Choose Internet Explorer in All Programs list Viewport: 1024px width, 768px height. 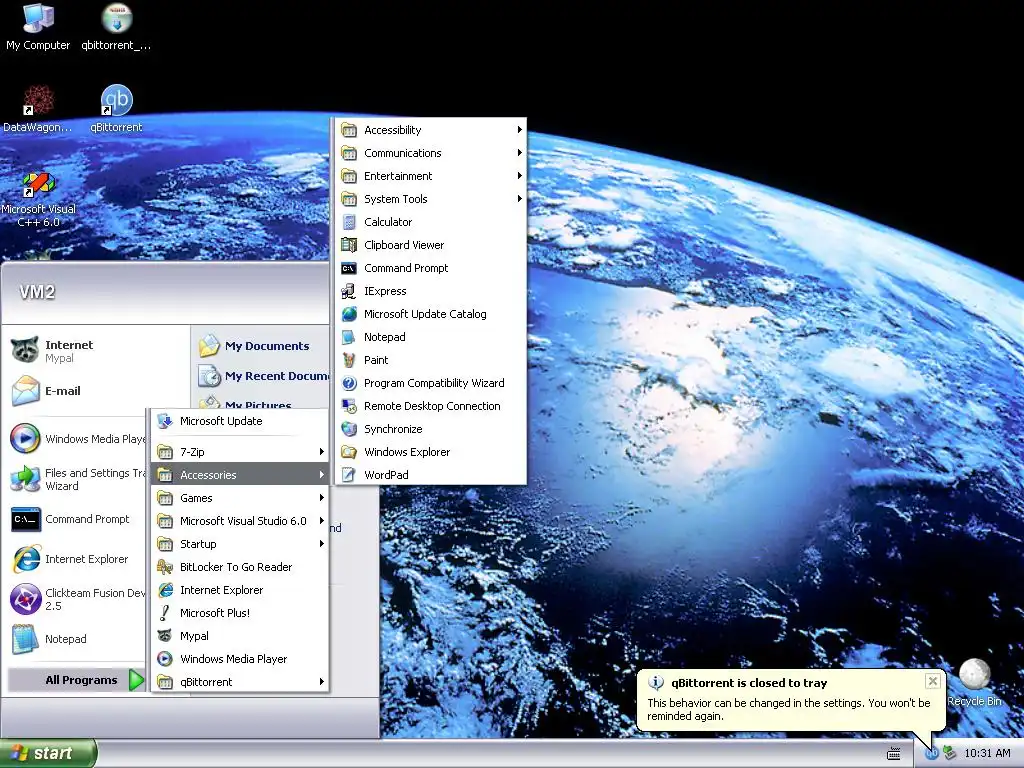240,590
